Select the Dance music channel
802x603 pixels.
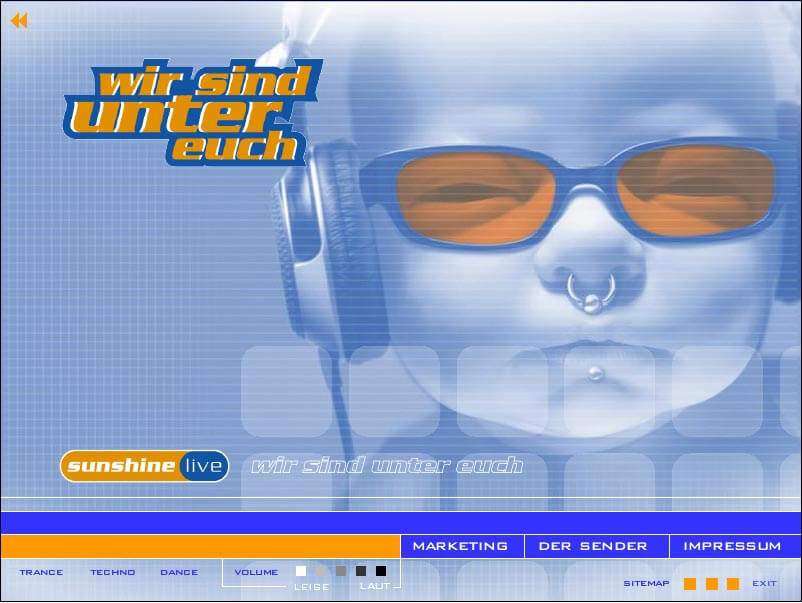coord(179,572)
